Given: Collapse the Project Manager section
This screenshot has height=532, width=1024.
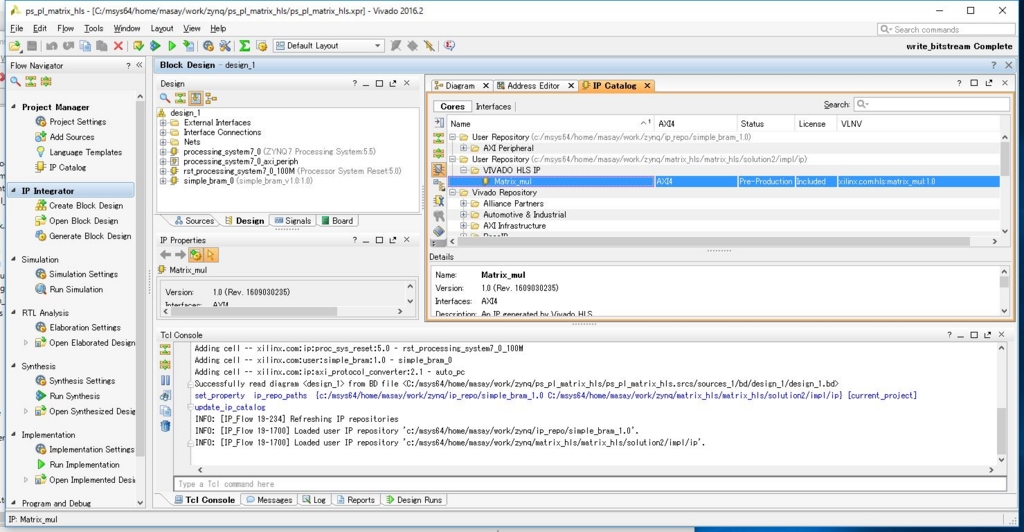Looking at the screenshot, I should [14, 106].
